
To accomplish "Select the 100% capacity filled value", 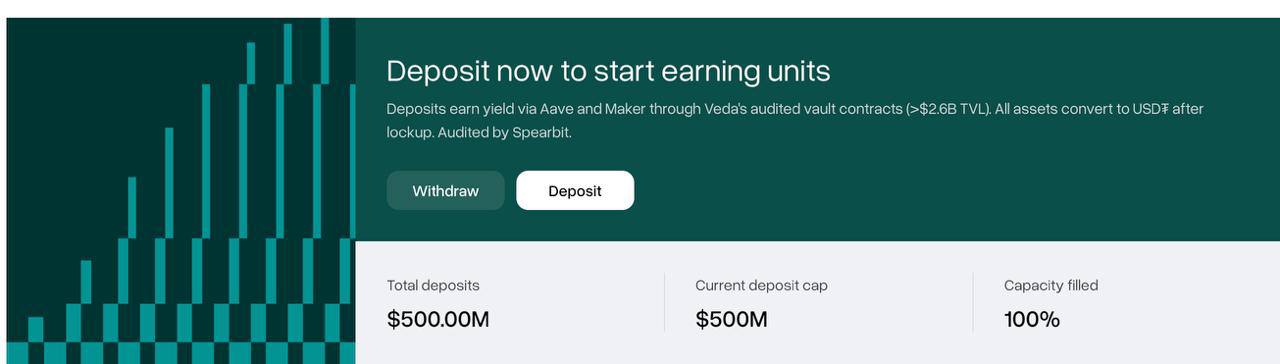I will point(1032,319).
